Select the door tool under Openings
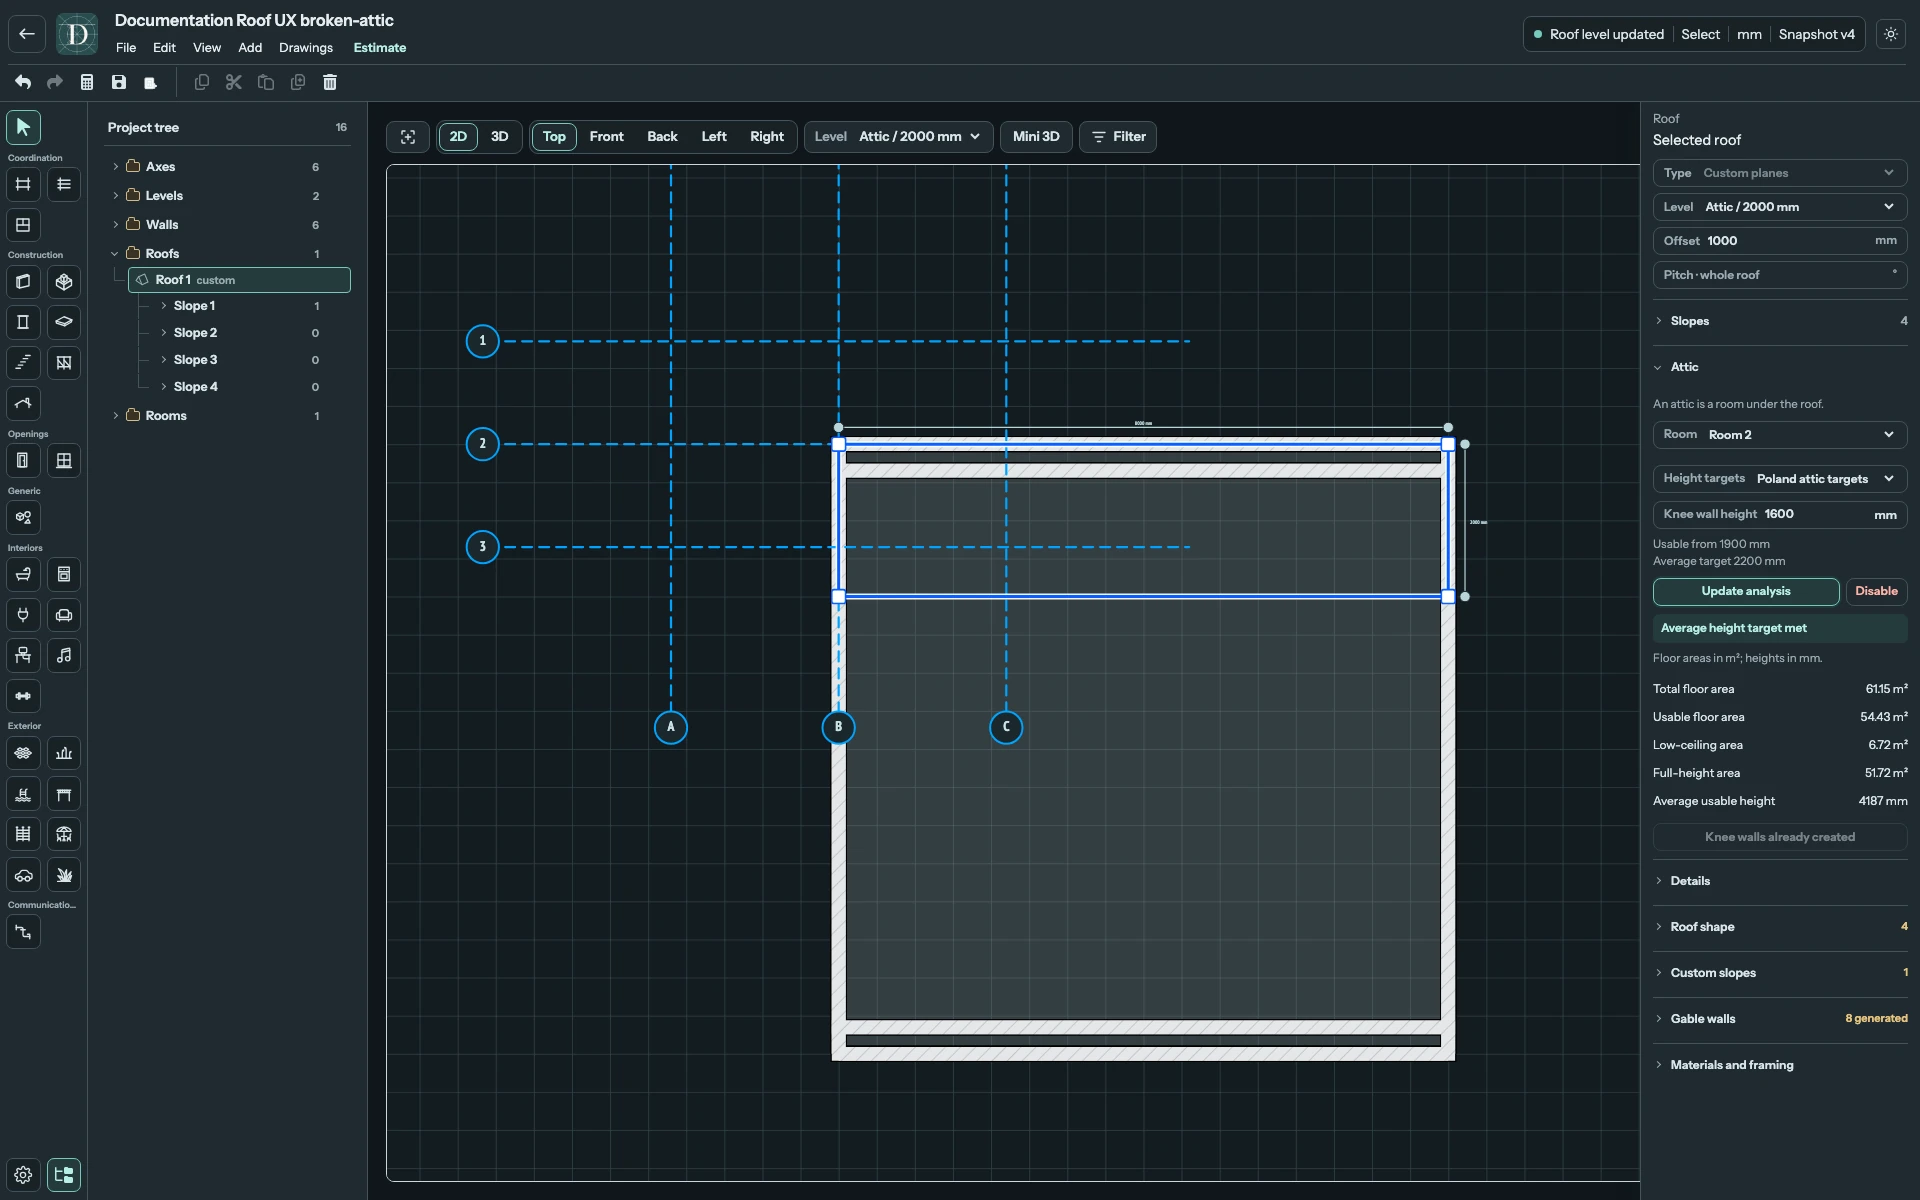This screenshot has height=1200, width=1920. point(23,461)
